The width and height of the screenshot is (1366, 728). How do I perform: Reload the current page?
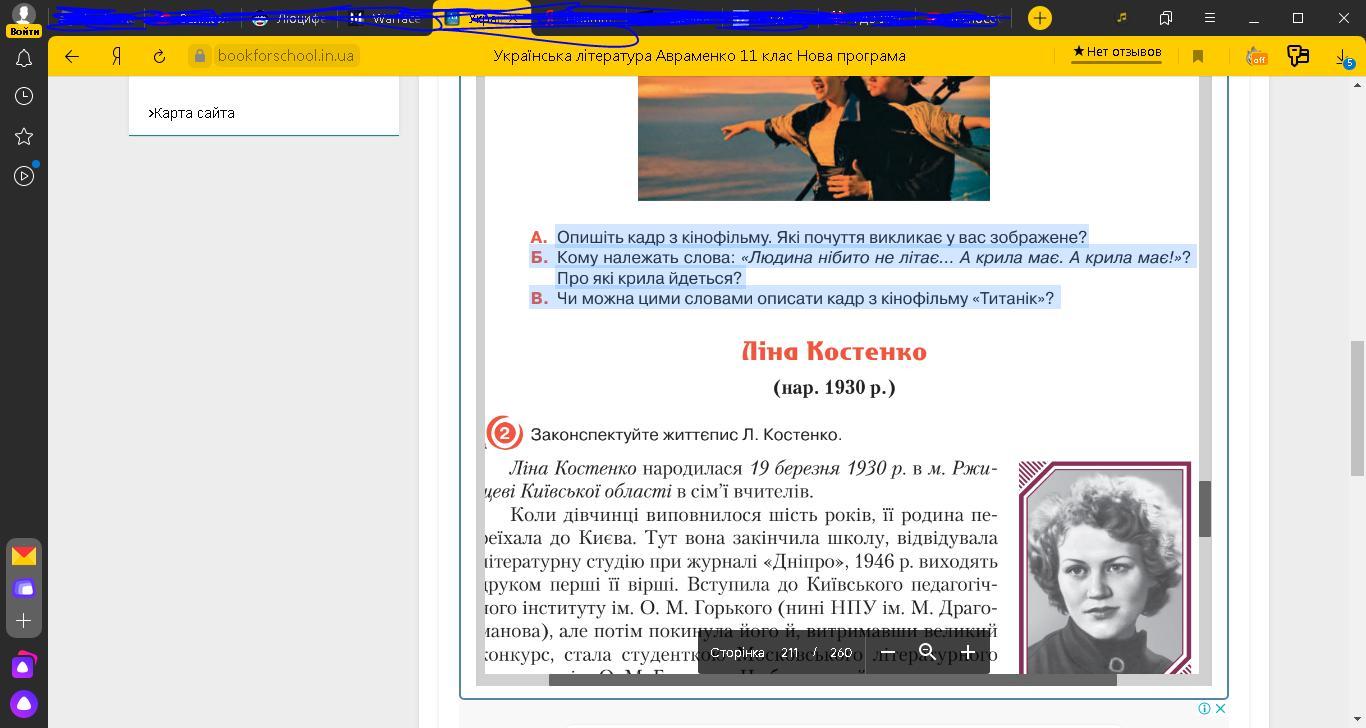pyautogui.click(x=159, y=56)
